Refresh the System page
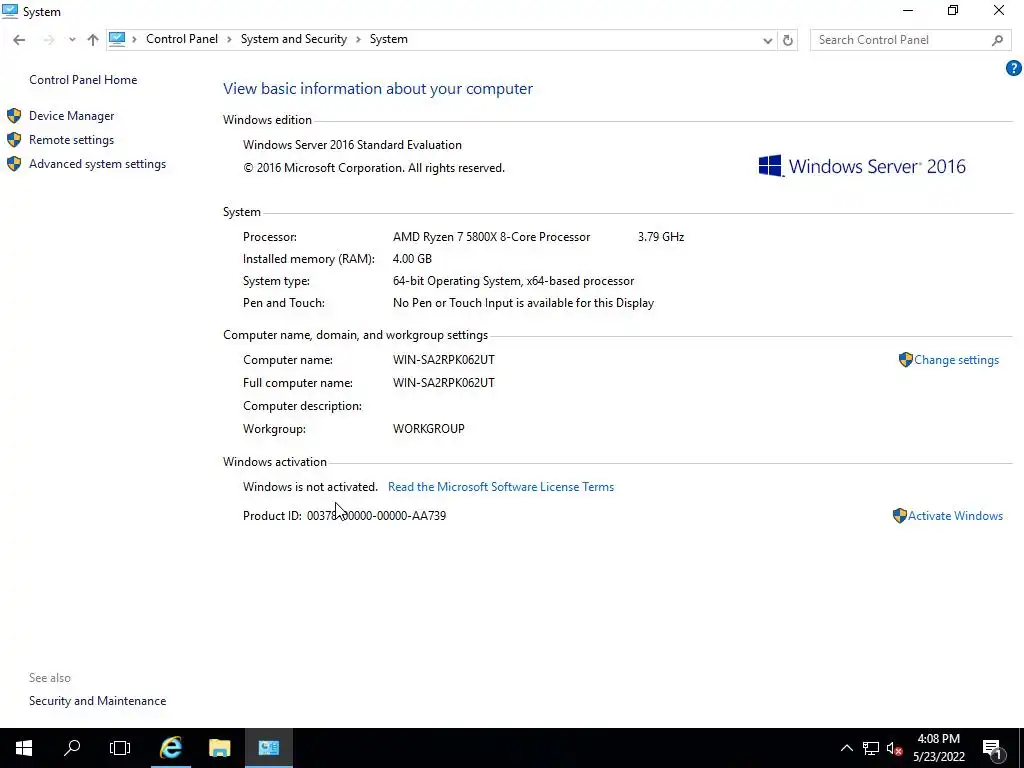The image size is (1024, 768). (788, 40)
